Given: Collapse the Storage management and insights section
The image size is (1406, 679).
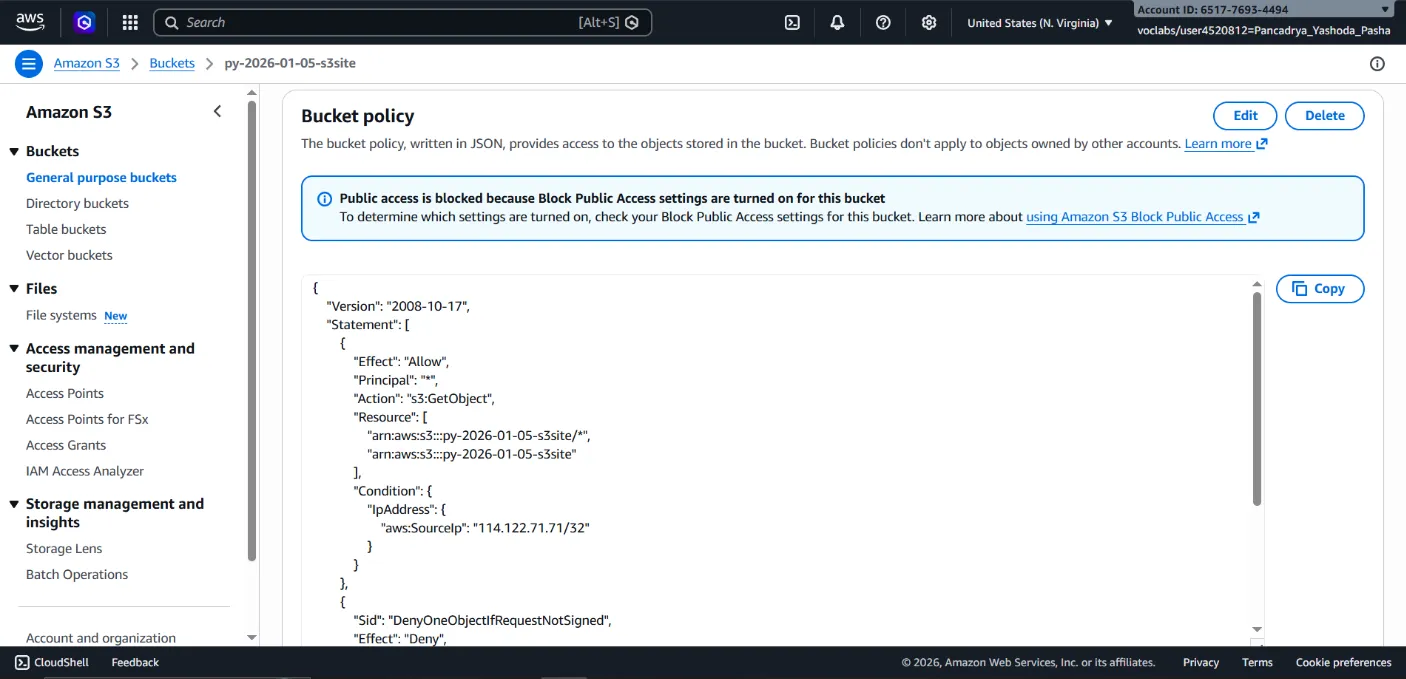Looking at the screenshot, I should [x=14, y=504].
